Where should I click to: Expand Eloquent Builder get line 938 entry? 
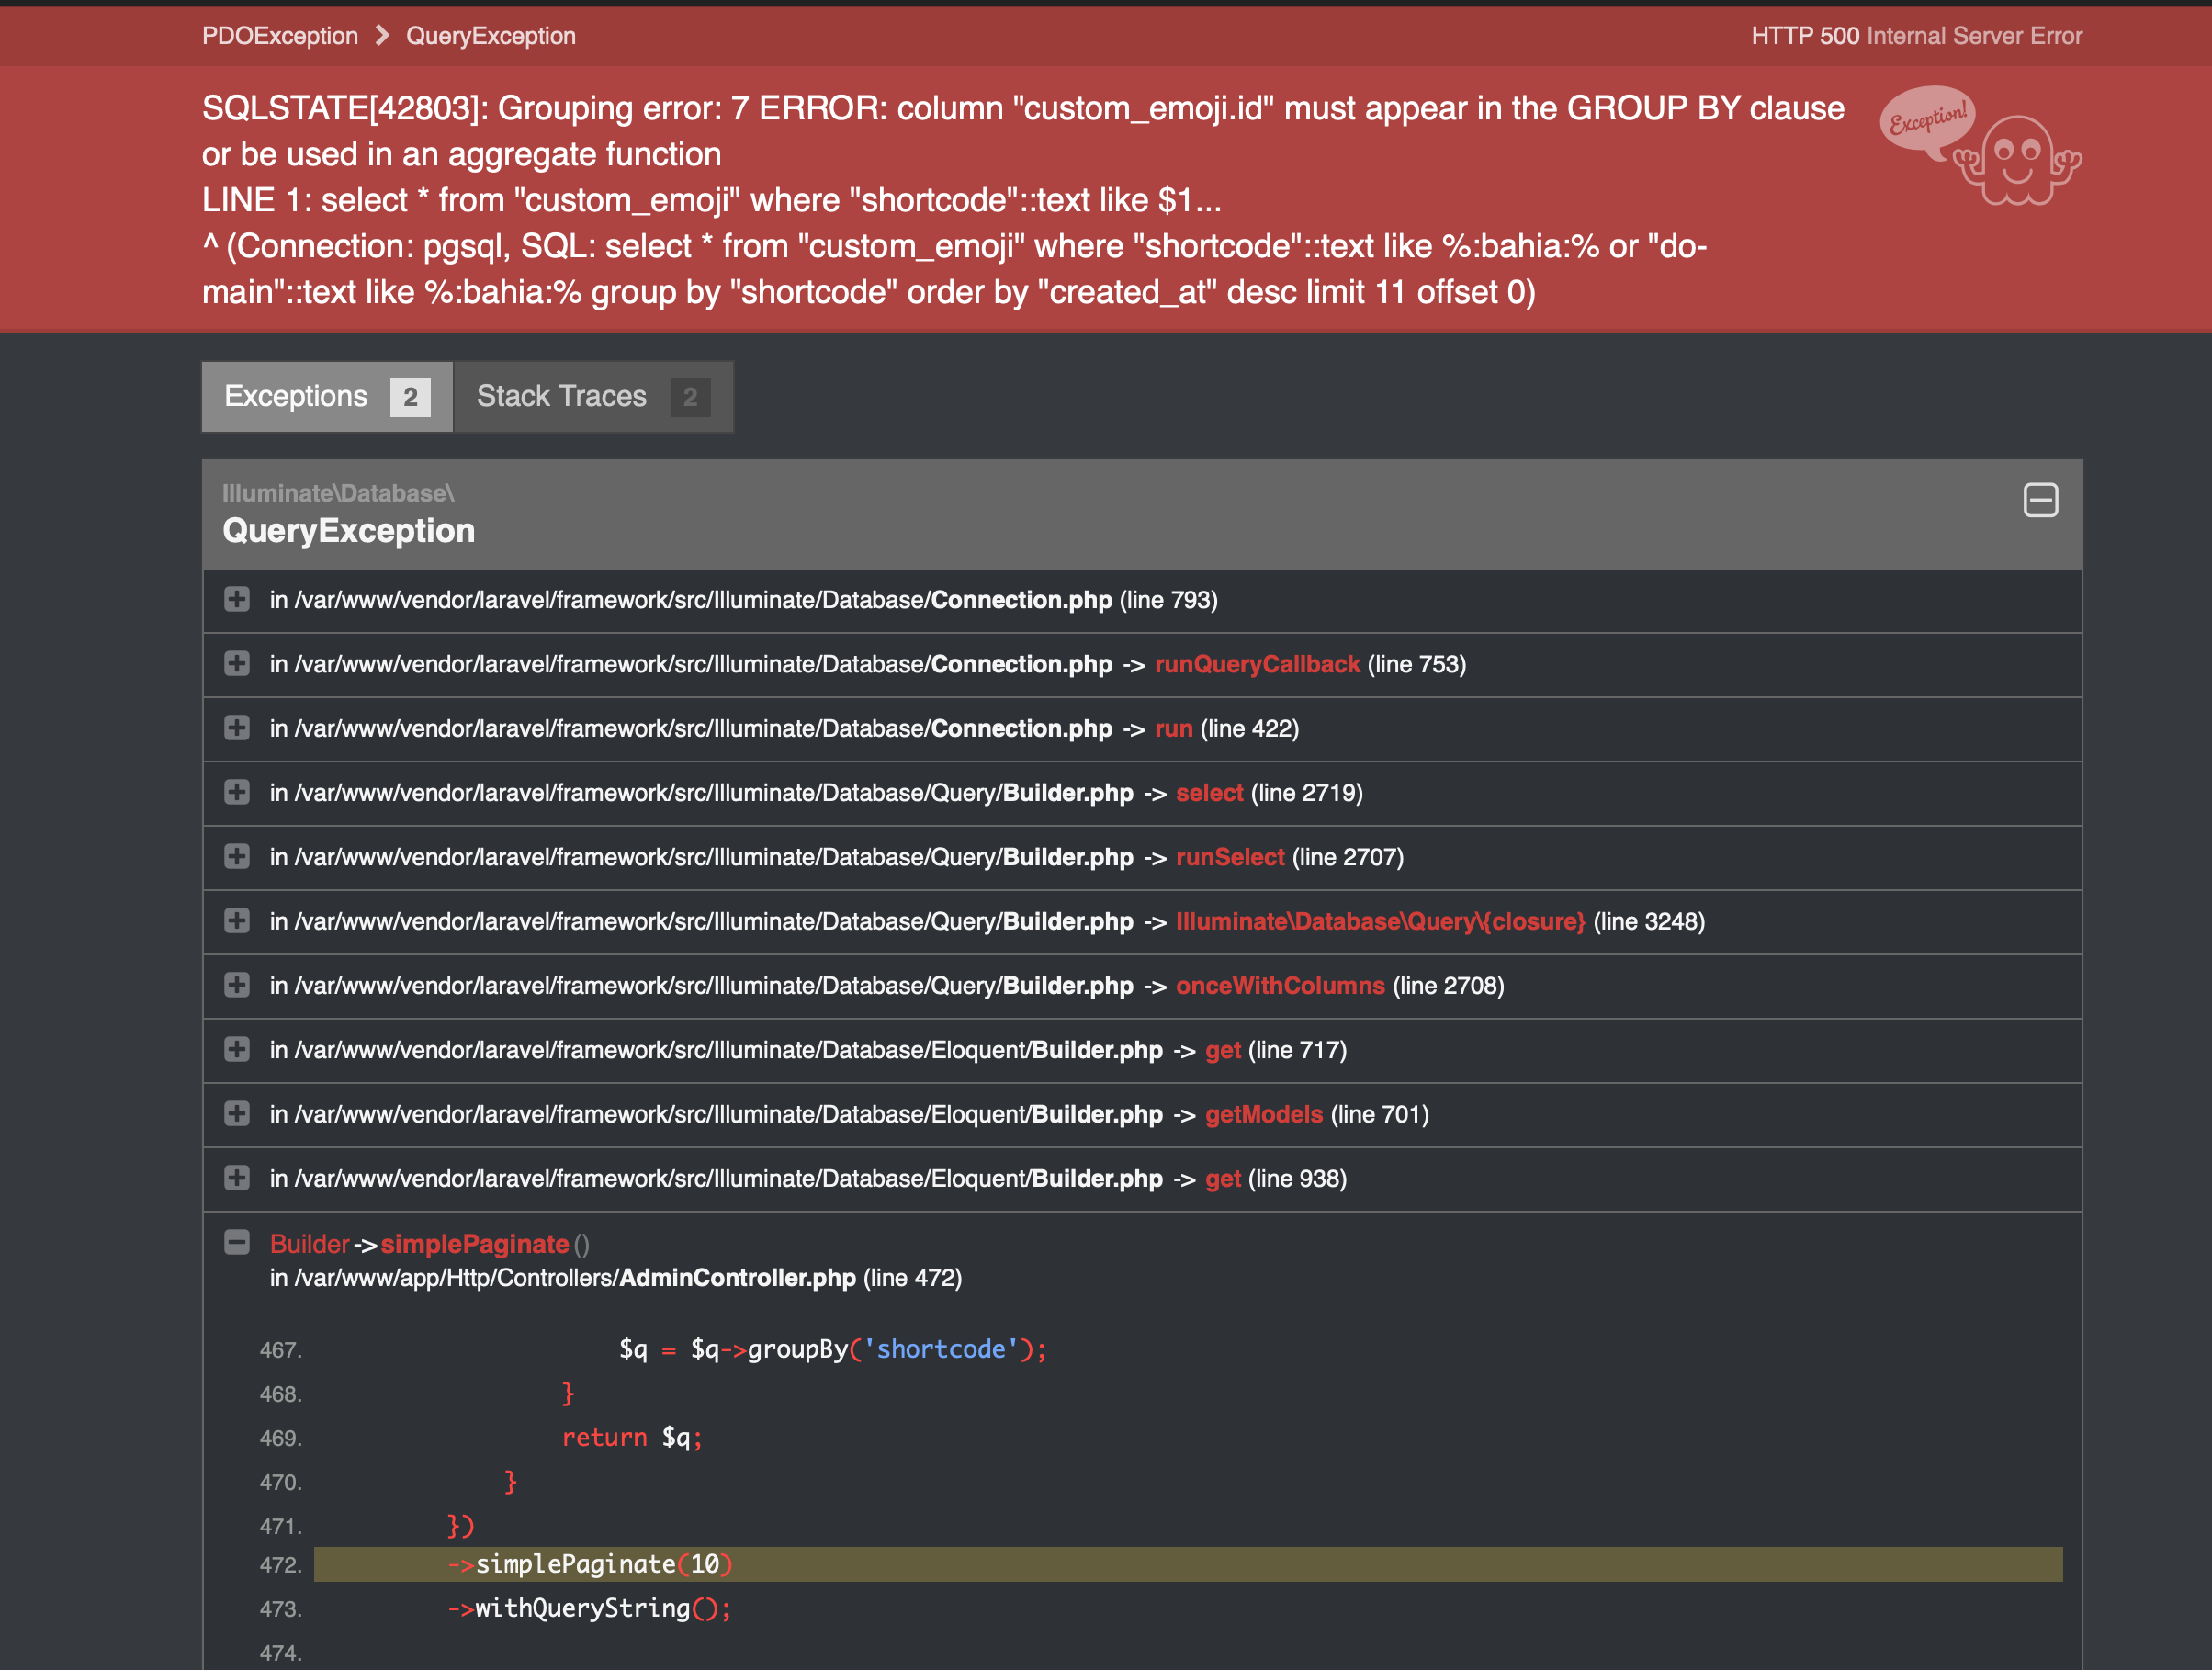pyautogui.click(x=237, y=1178)
